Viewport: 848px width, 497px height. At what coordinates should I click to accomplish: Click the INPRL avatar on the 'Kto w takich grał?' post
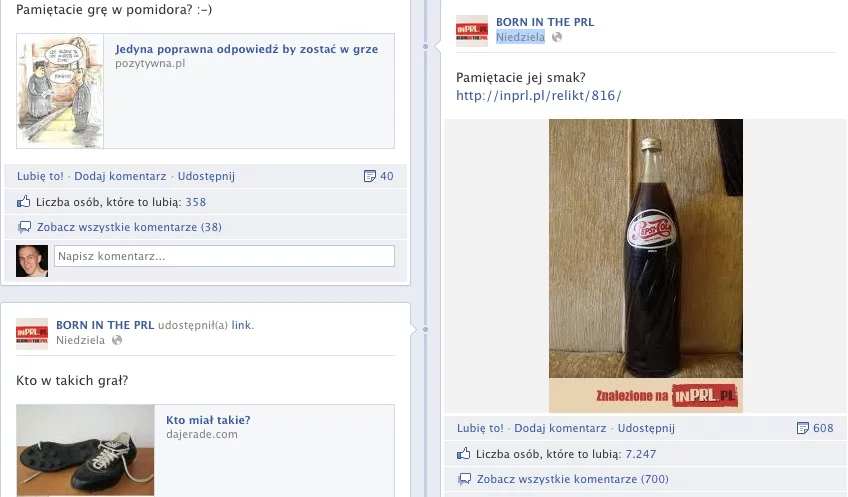[x=32, y=334]
